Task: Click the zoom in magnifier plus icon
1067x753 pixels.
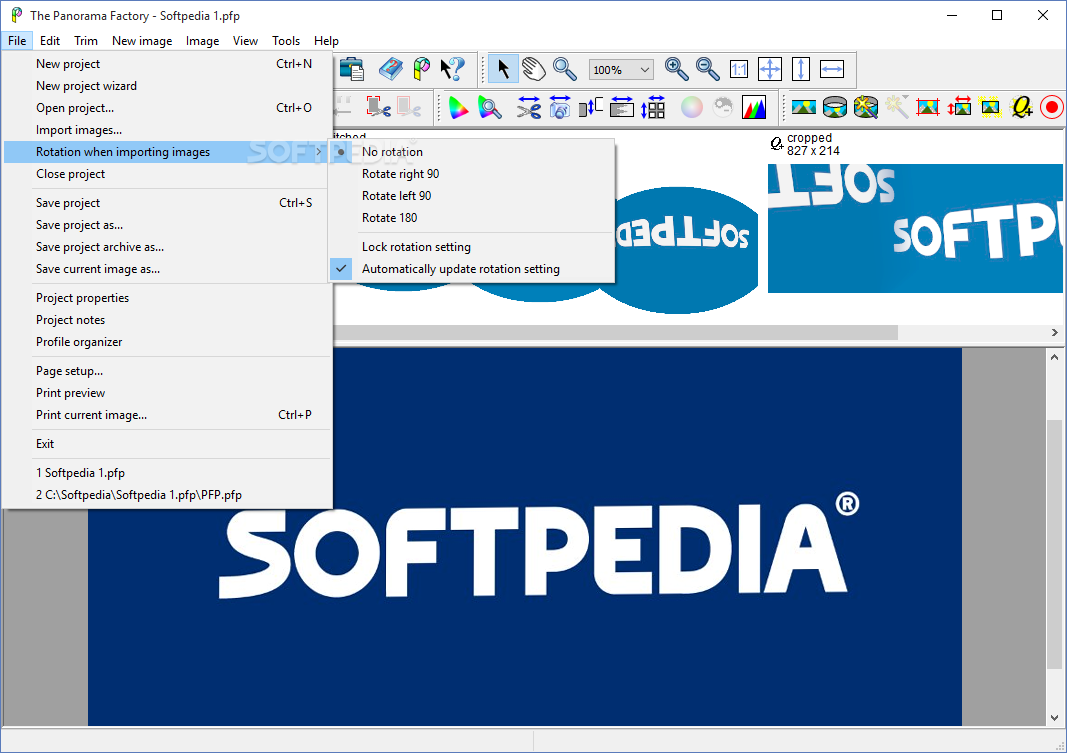Action: (676, 69)
